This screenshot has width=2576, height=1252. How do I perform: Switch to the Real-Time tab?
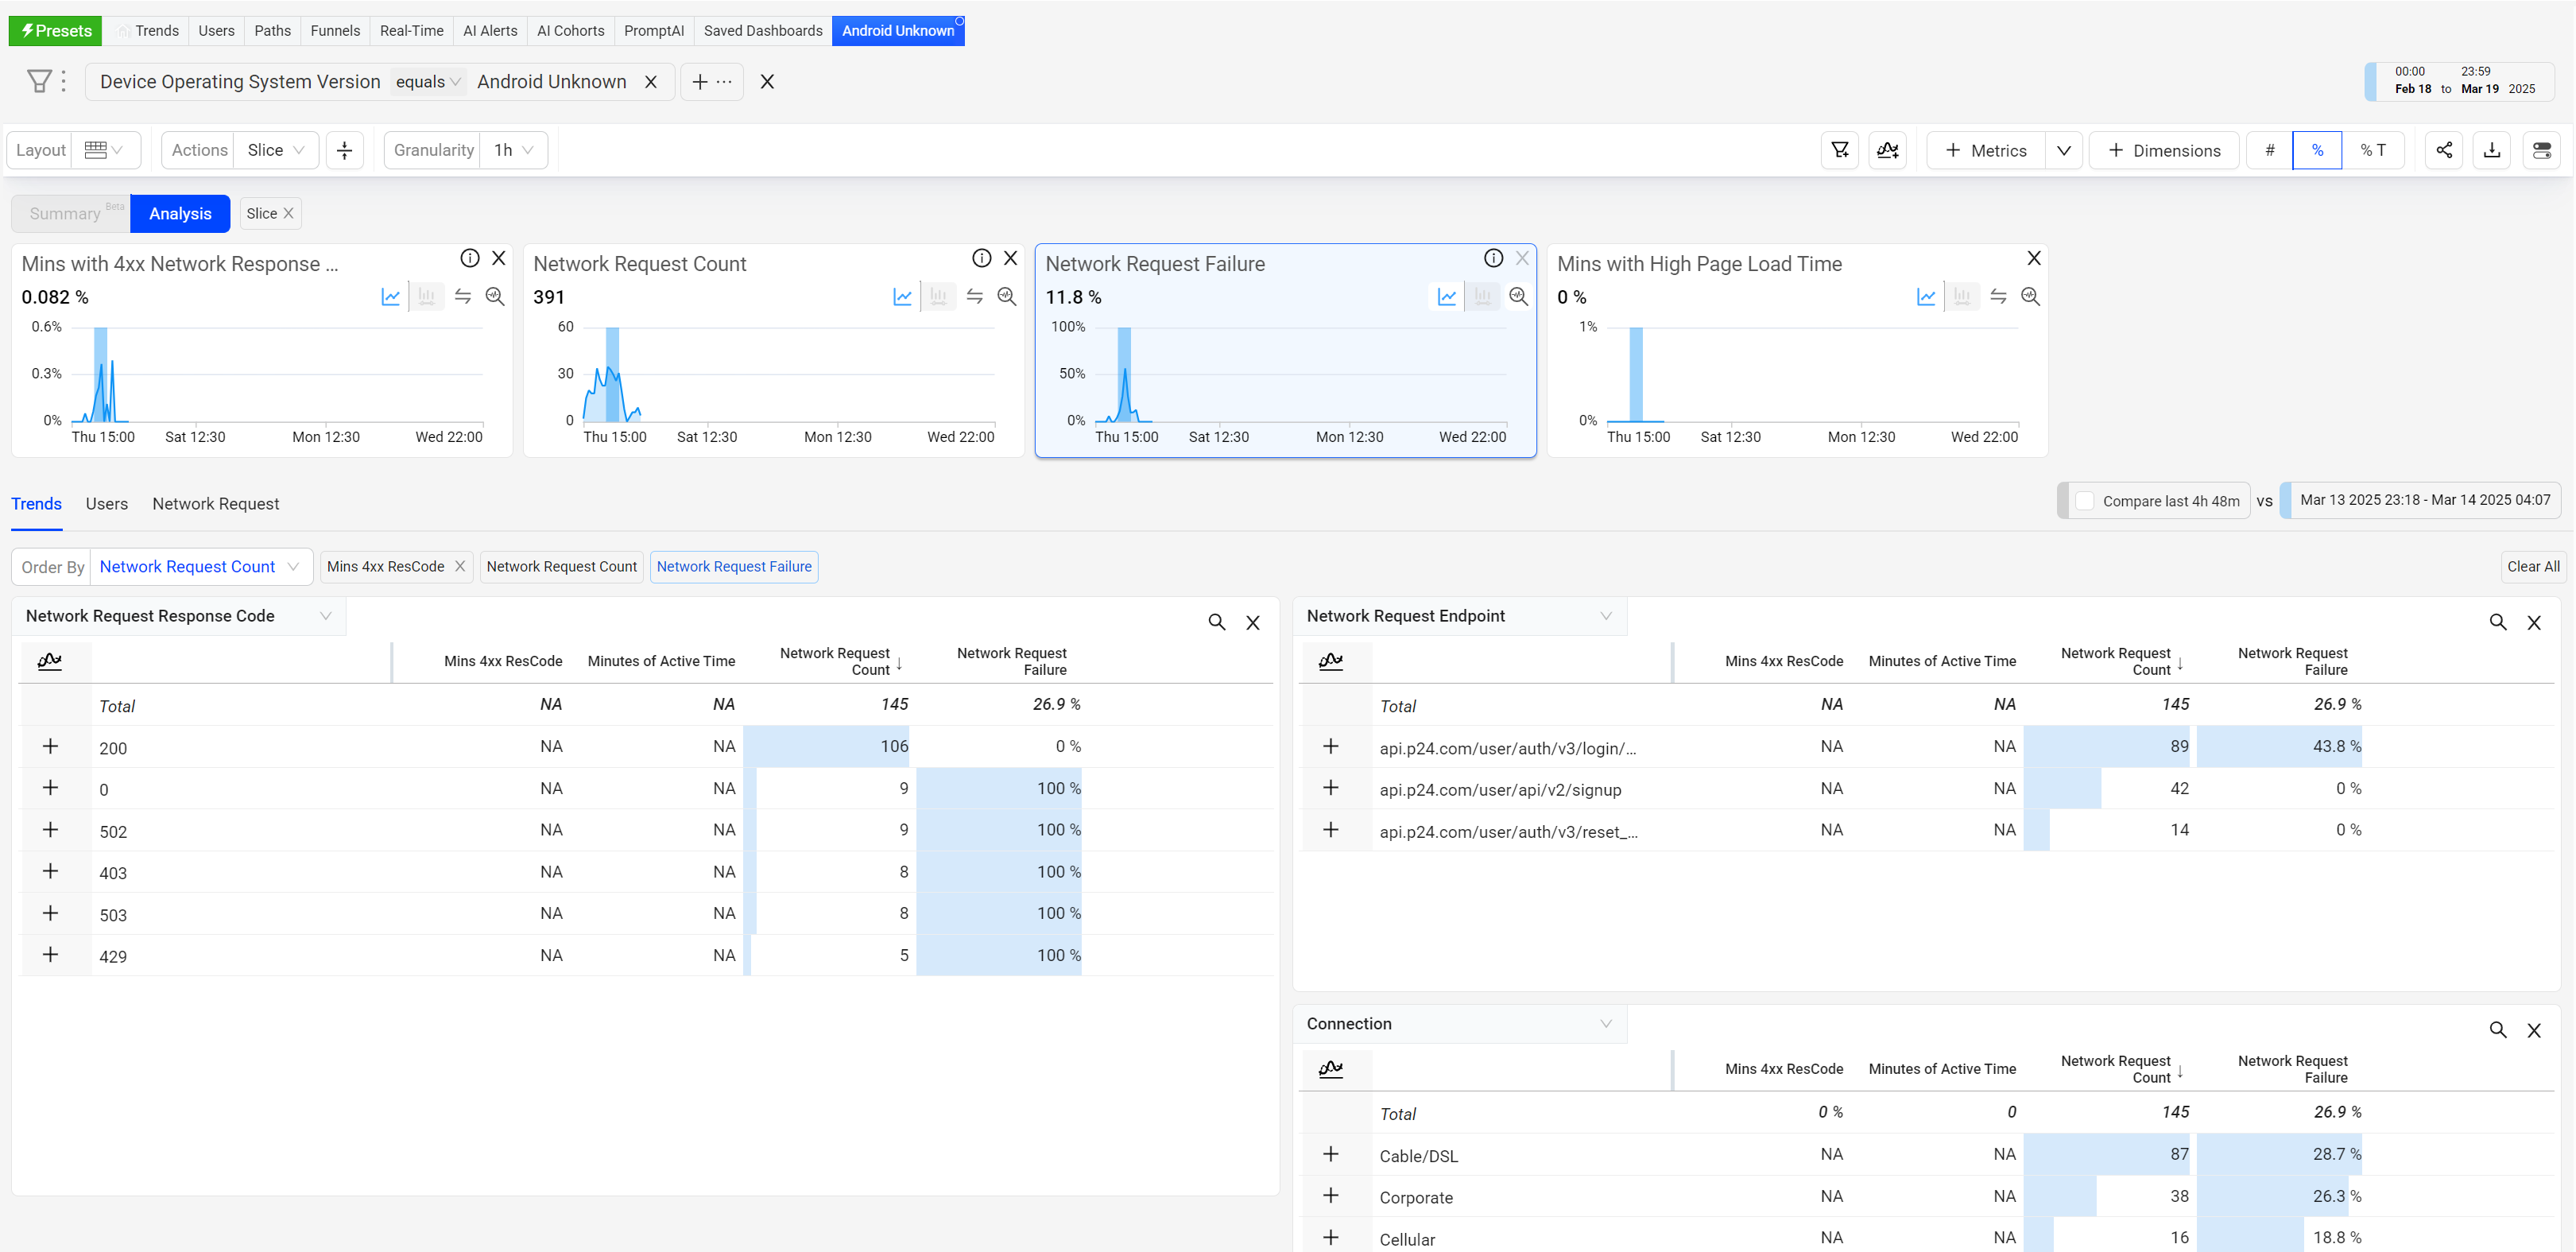click(411, 31)
